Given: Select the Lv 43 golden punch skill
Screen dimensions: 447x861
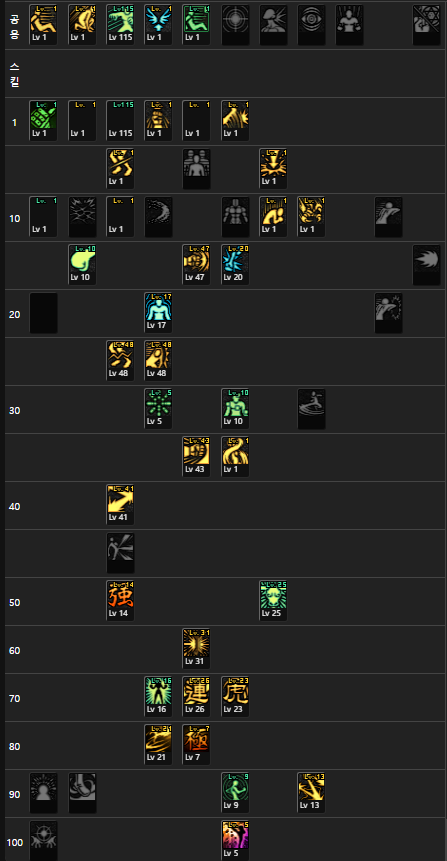Looking at the screenshot, I should 197,457.
